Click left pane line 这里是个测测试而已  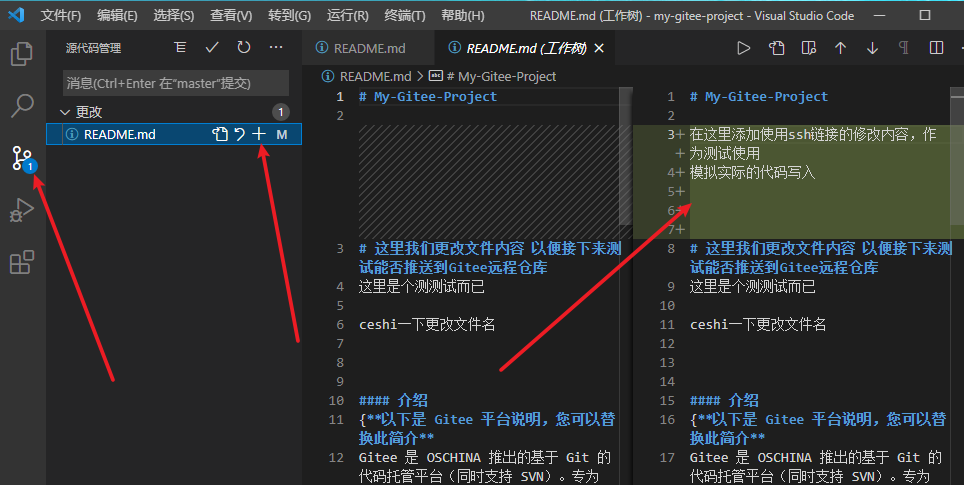422,286
